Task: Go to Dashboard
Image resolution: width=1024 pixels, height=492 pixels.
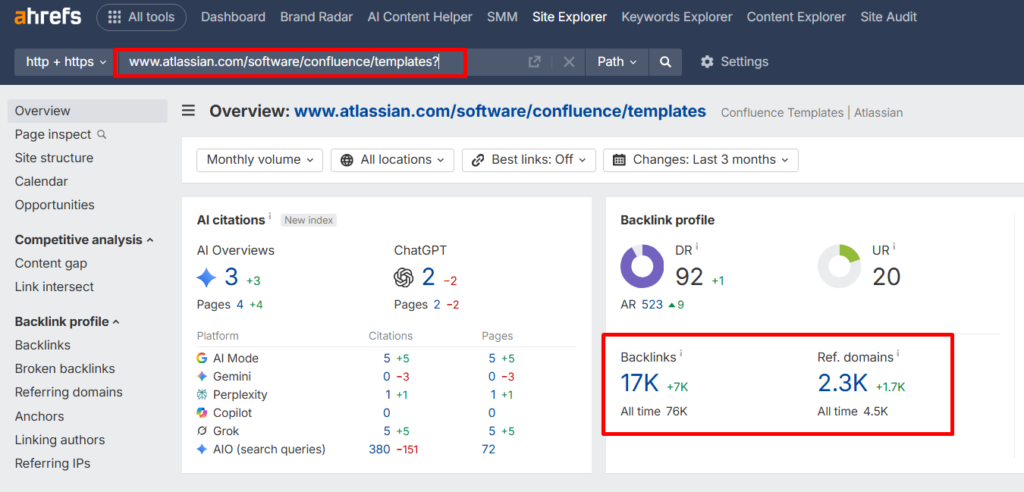Action: coord(233,17)
